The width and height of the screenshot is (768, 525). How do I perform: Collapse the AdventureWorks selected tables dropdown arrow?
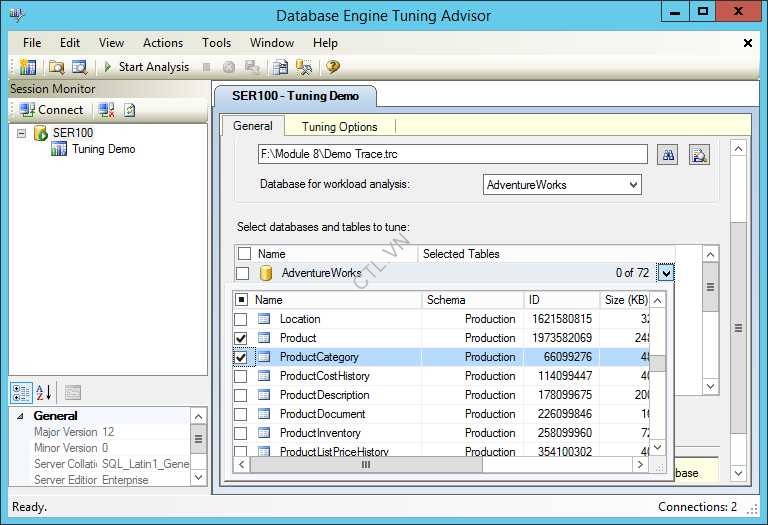666,273
